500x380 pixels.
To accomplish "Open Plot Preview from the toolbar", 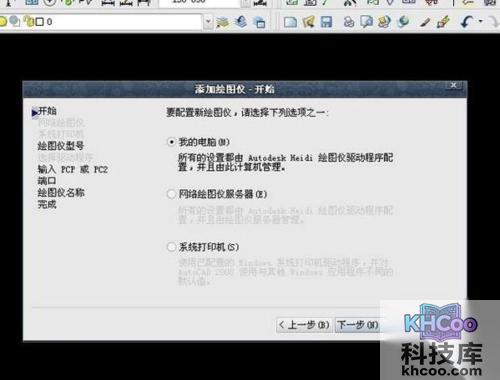I will click(x=367, y=22).
